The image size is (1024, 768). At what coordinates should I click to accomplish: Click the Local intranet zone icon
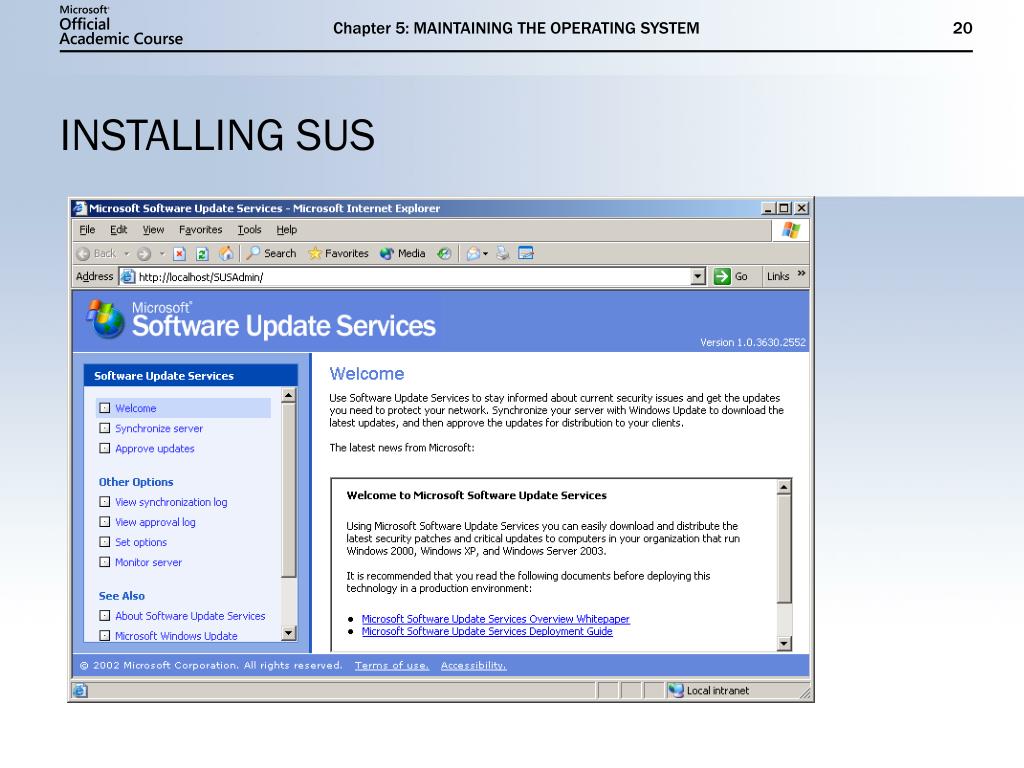675,690
